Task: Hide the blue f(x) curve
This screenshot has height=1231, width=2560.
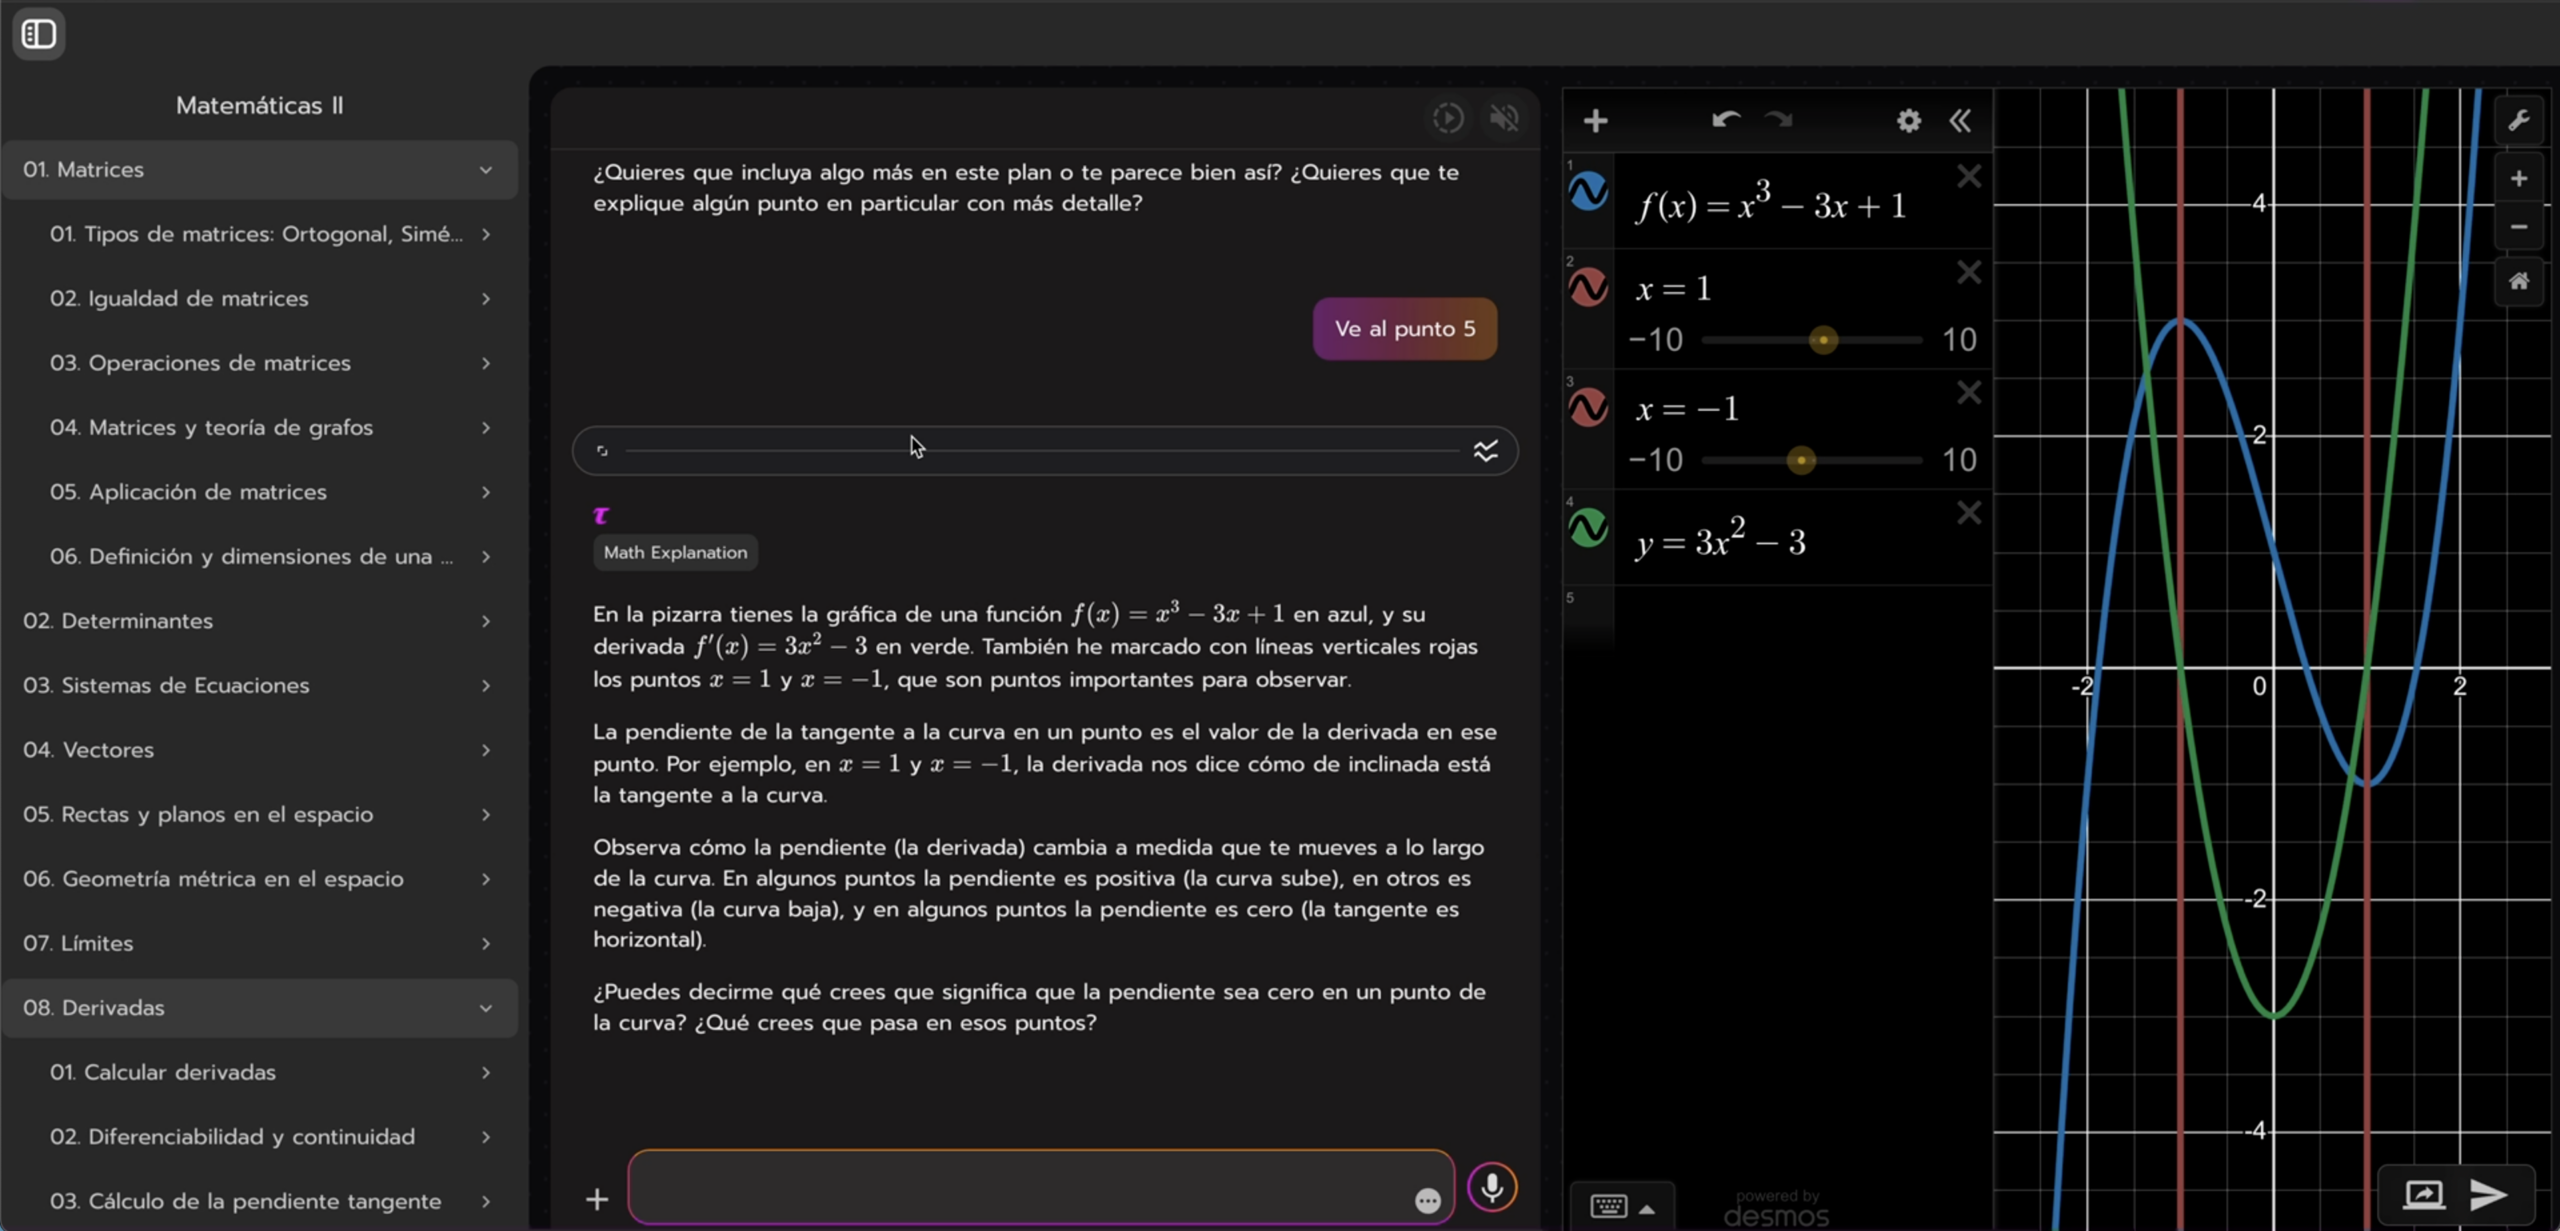Action: [x=1588, y=191]
